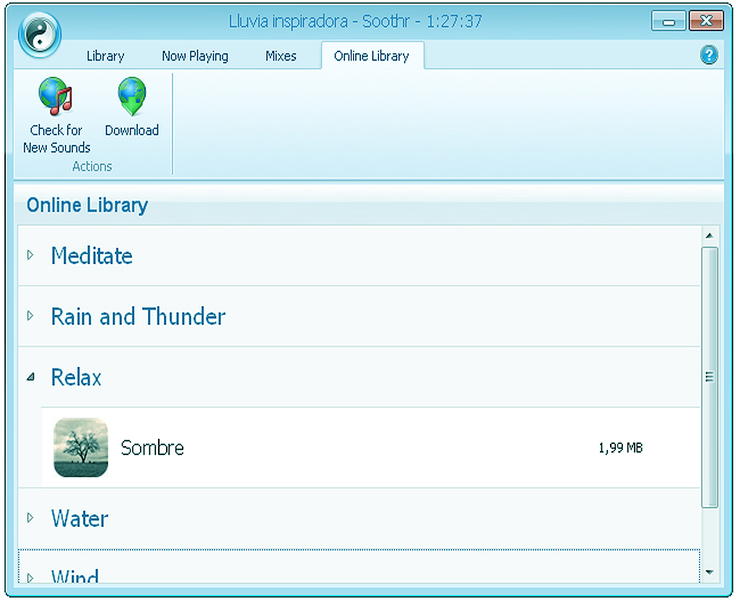Minimize the Soothr window
Viewport: 740px width, 600px height.
pyautogui.click(x=668, y=21)
